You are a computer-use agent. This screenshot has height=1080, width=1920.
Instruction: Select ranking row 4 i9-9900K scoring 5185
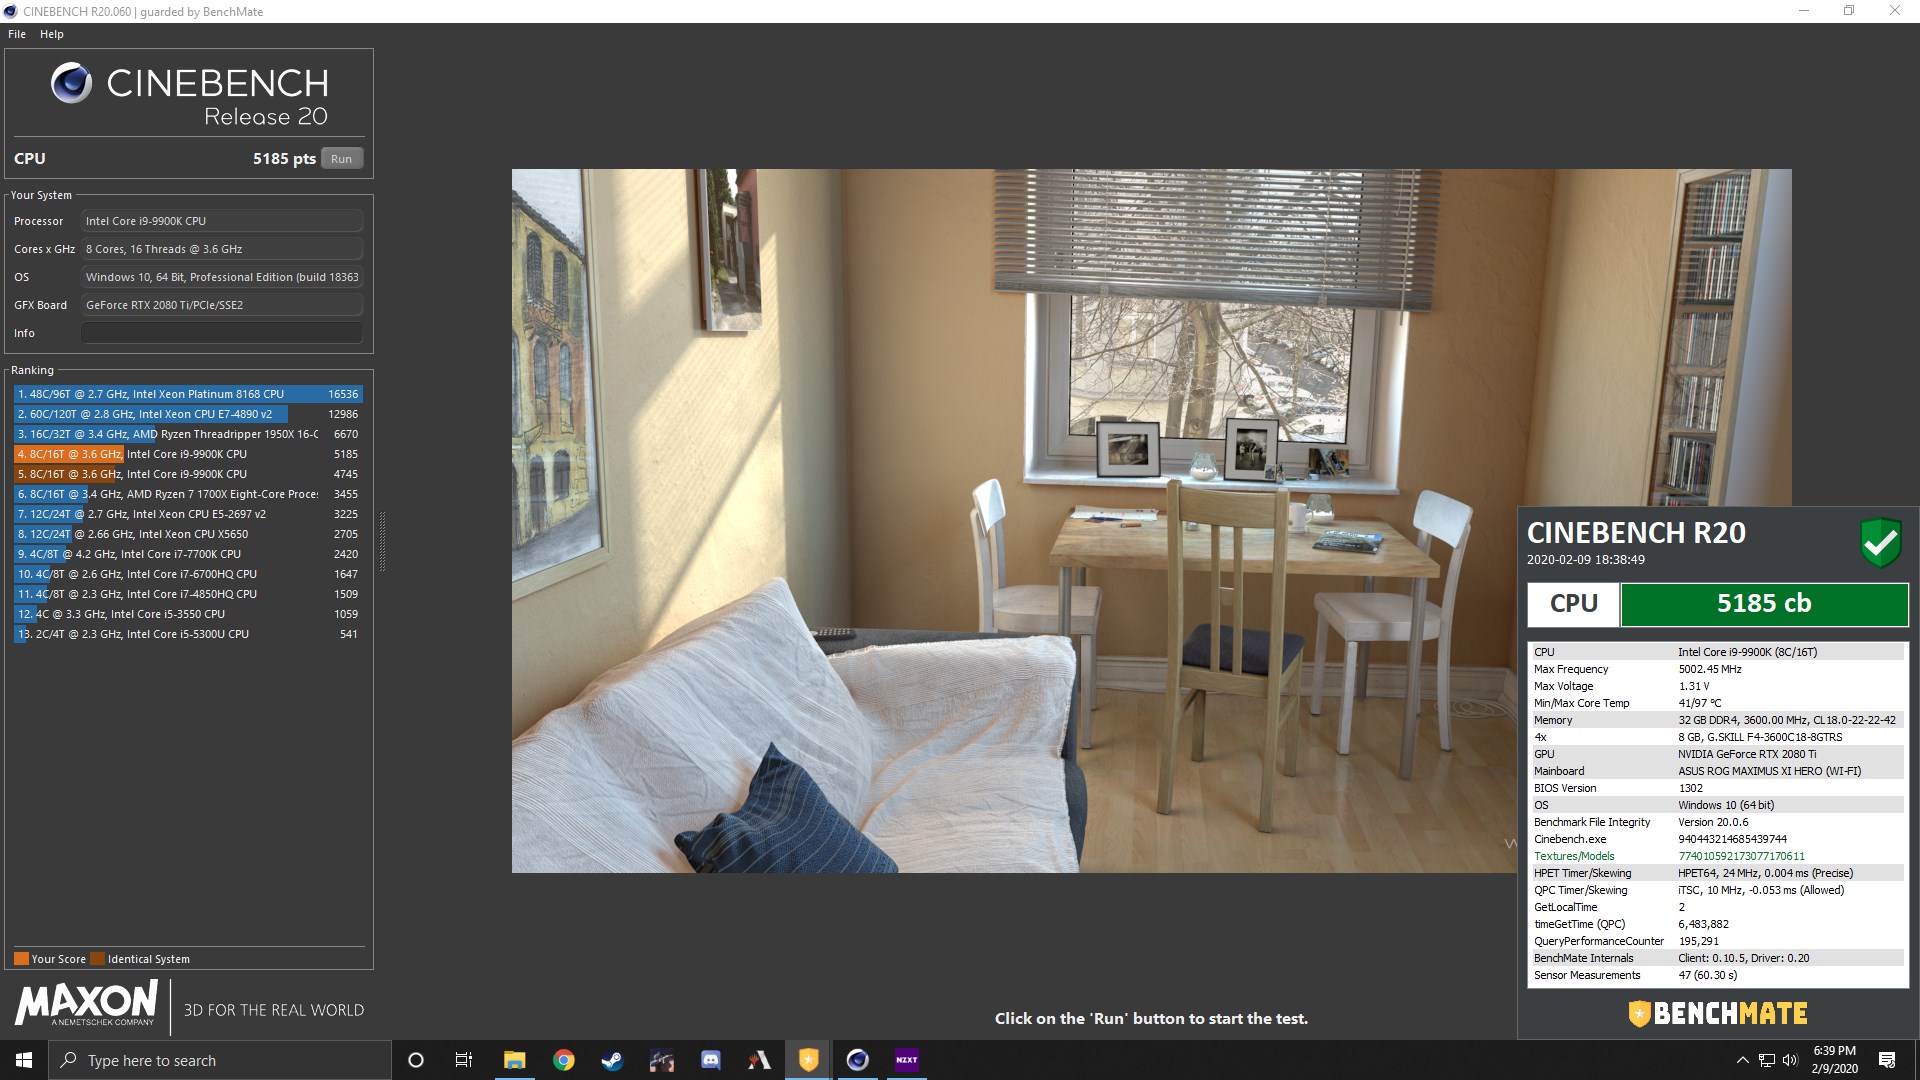[188, 454]
